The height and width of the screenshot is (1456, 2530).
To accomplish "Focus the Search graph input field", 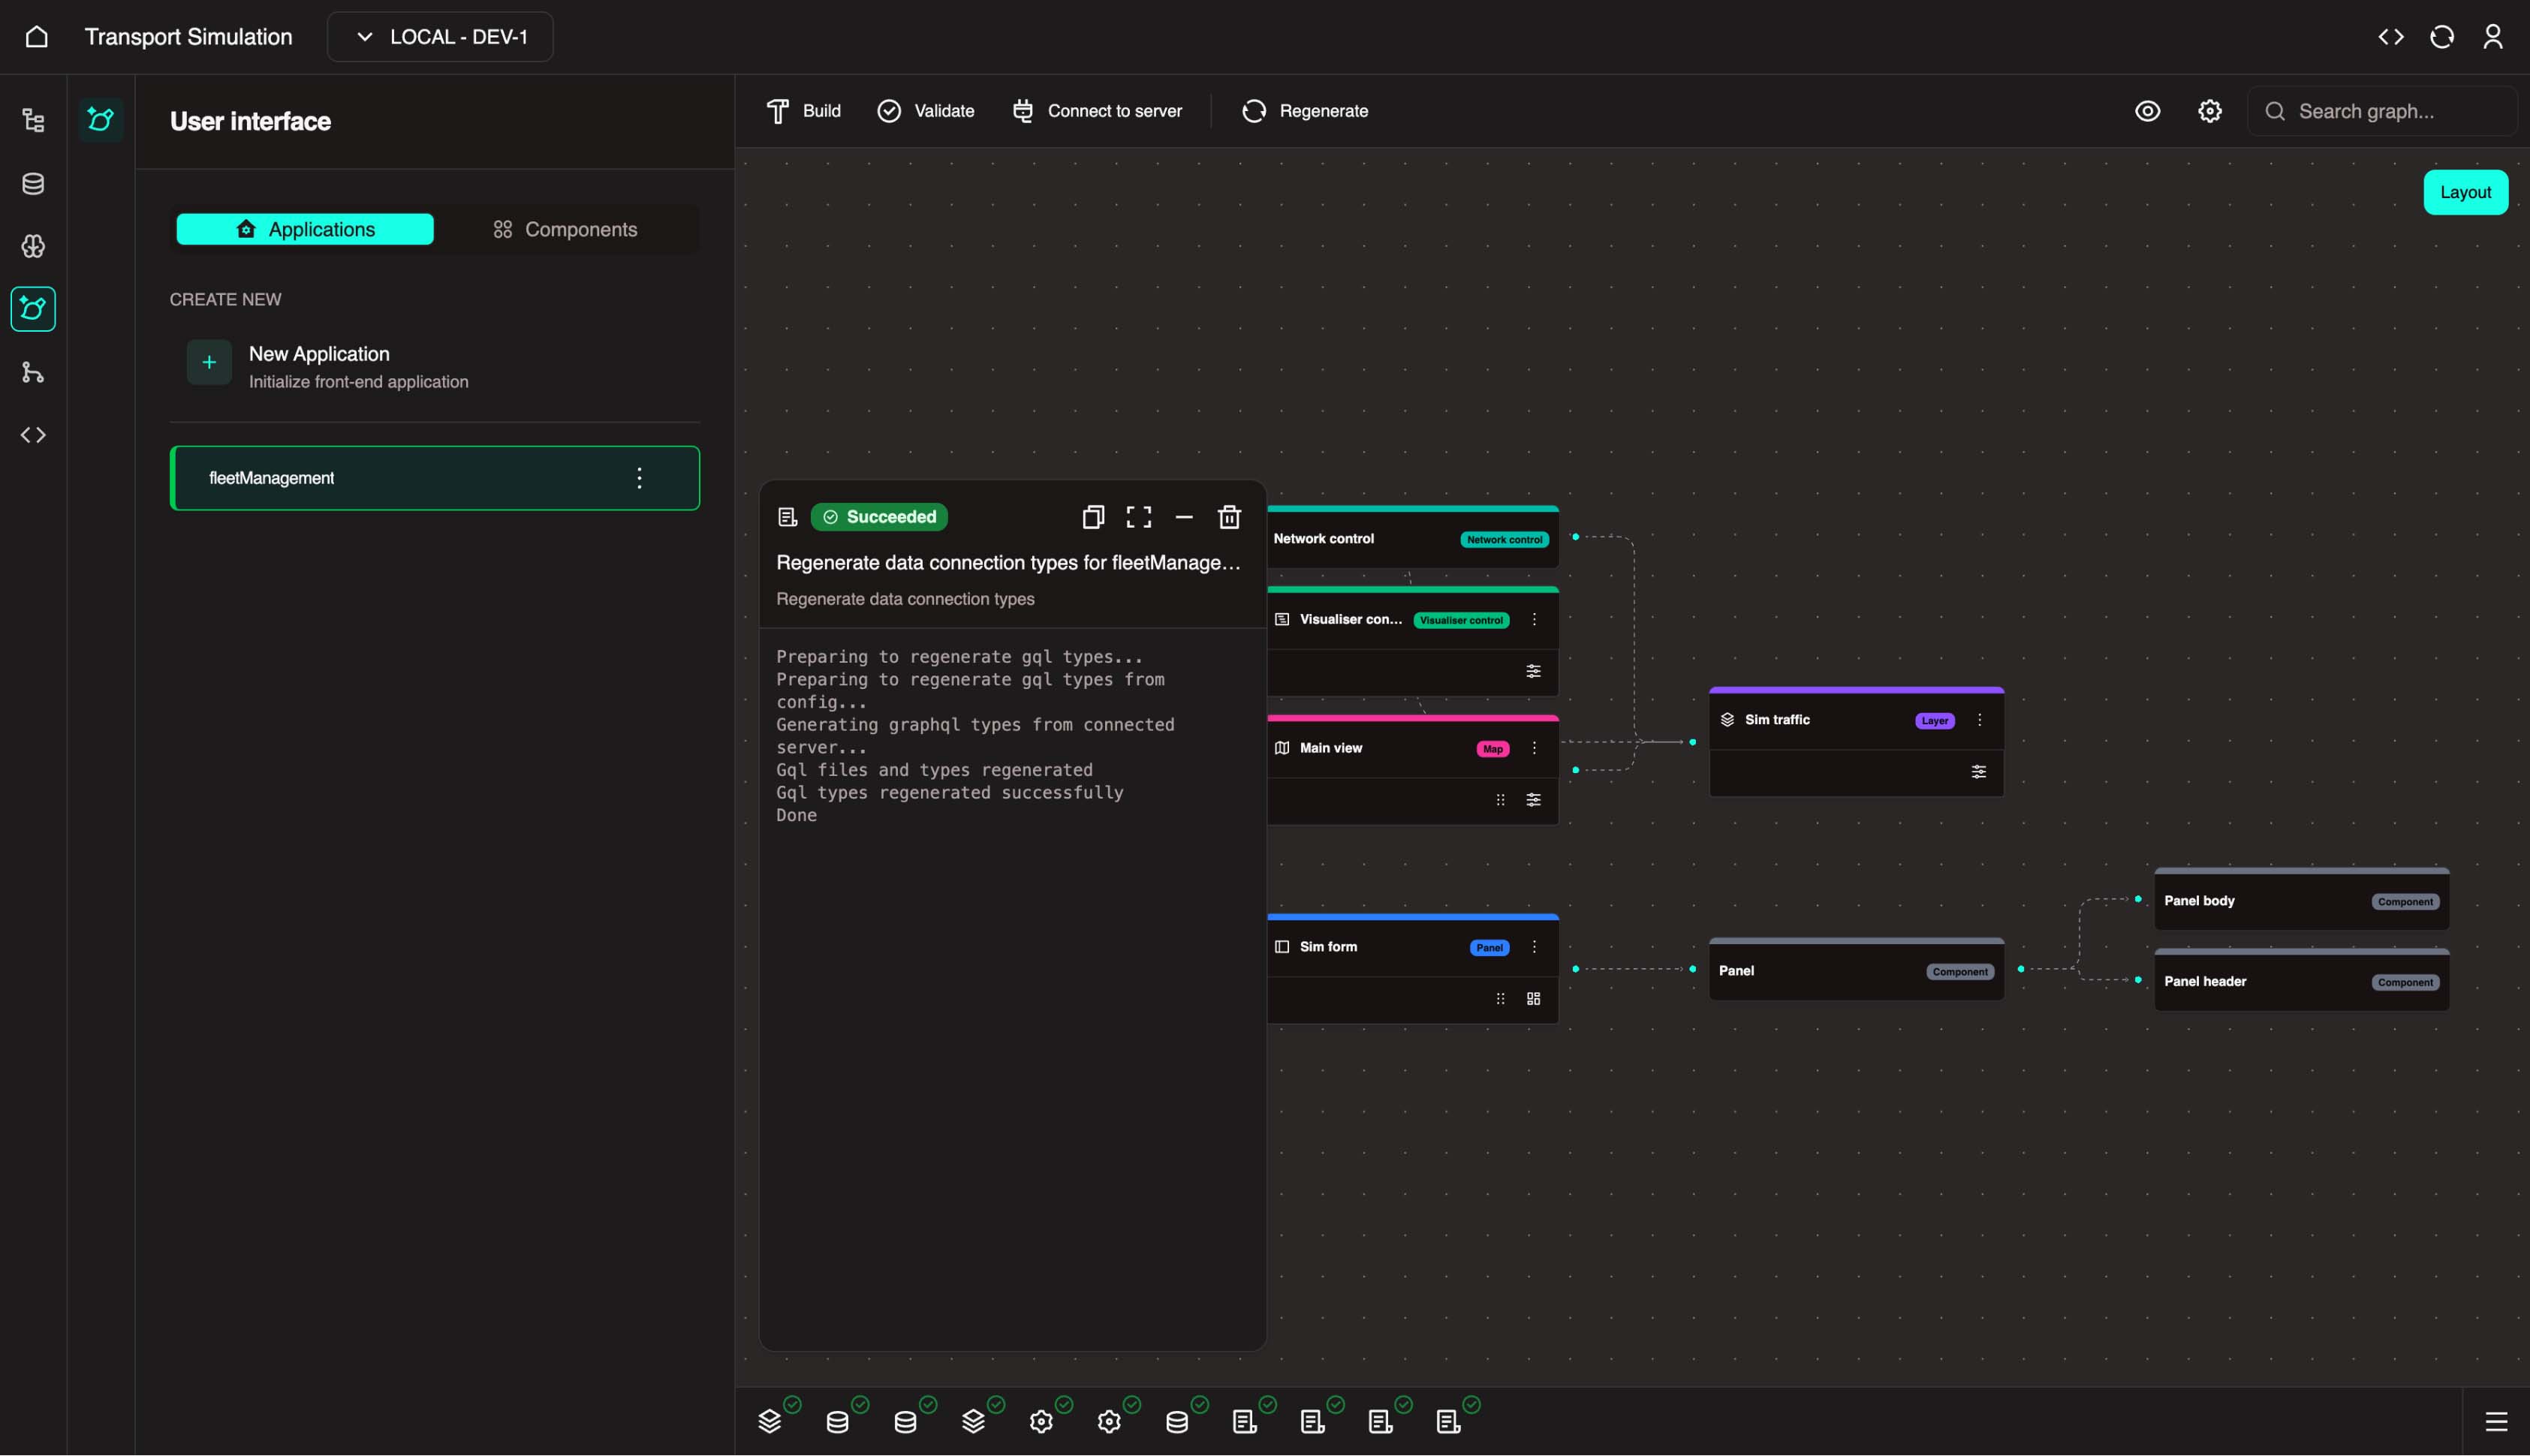I will (x=2382, y=111).
